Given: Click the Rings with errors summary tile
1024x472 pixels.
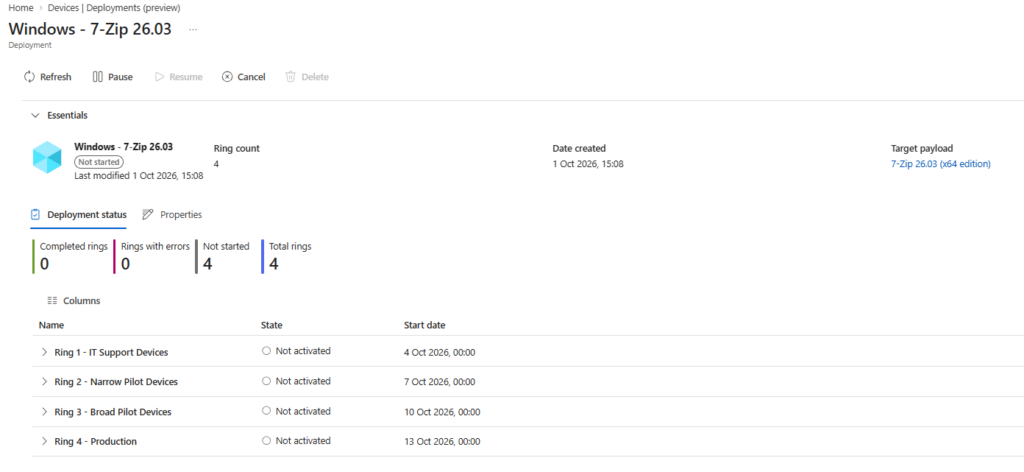Looking at the screenshot, I should 152,257.
